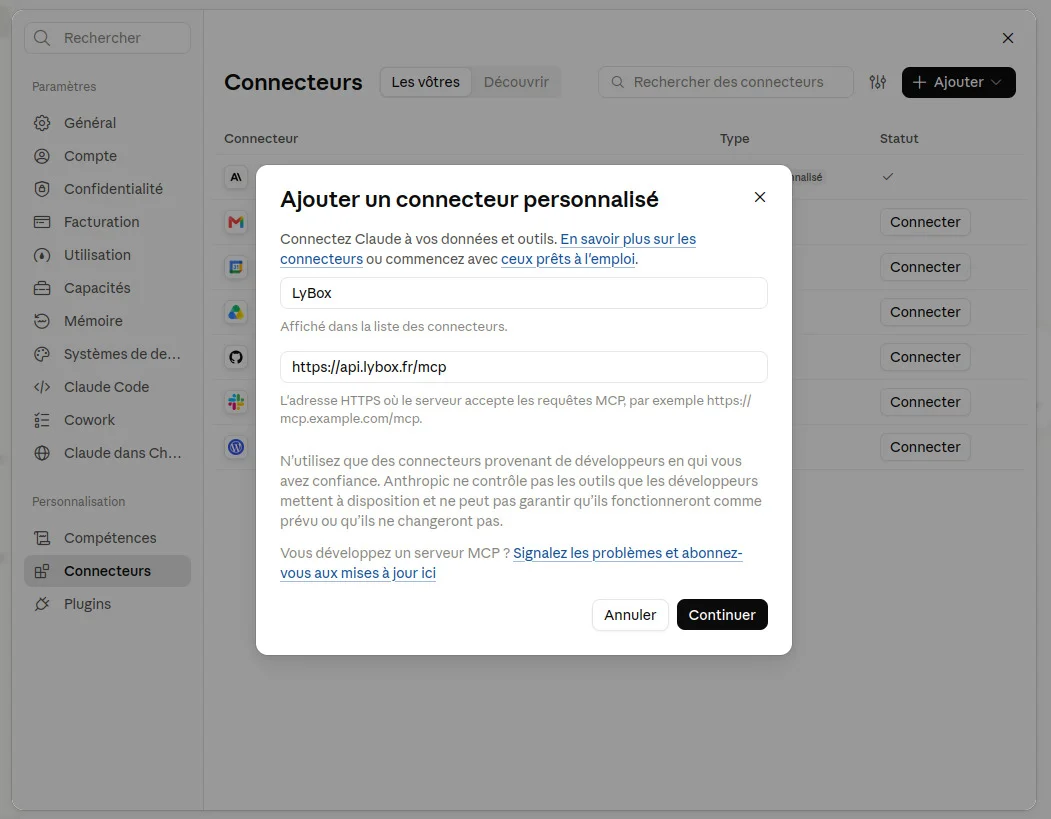Open Capacités settings section

pyautogui.click(x=107, y=288)
